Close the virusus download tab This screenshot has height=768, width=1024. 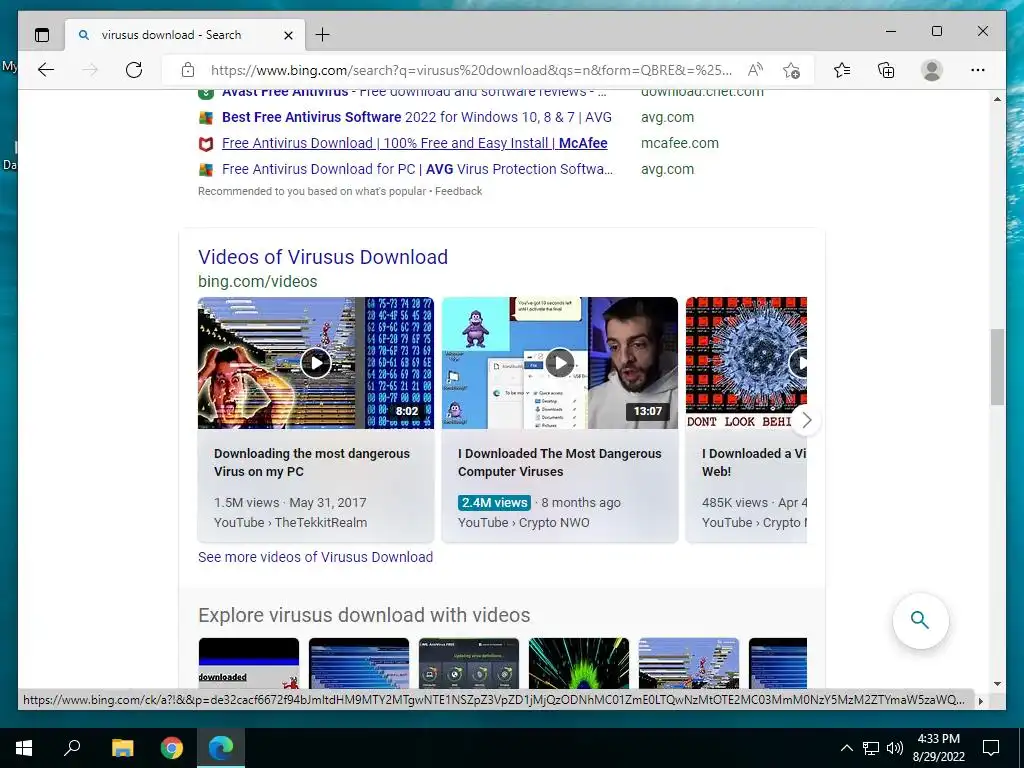pos(288,35)
